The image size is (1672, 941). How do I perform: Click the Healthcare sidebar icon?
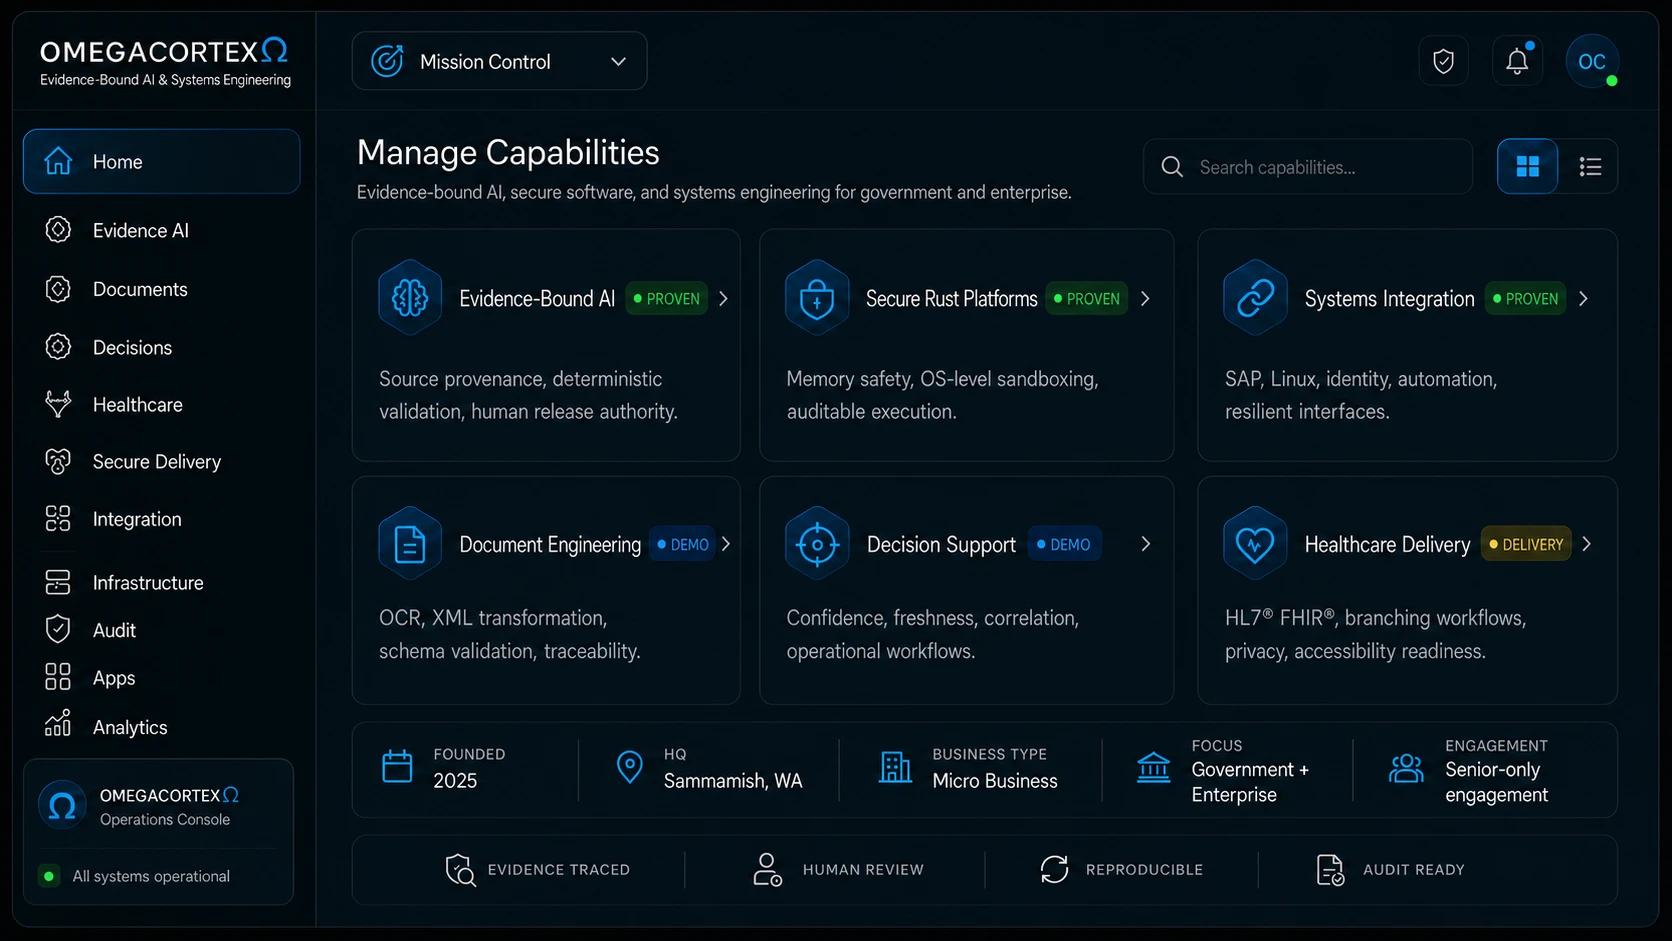[x=58, y=404]
